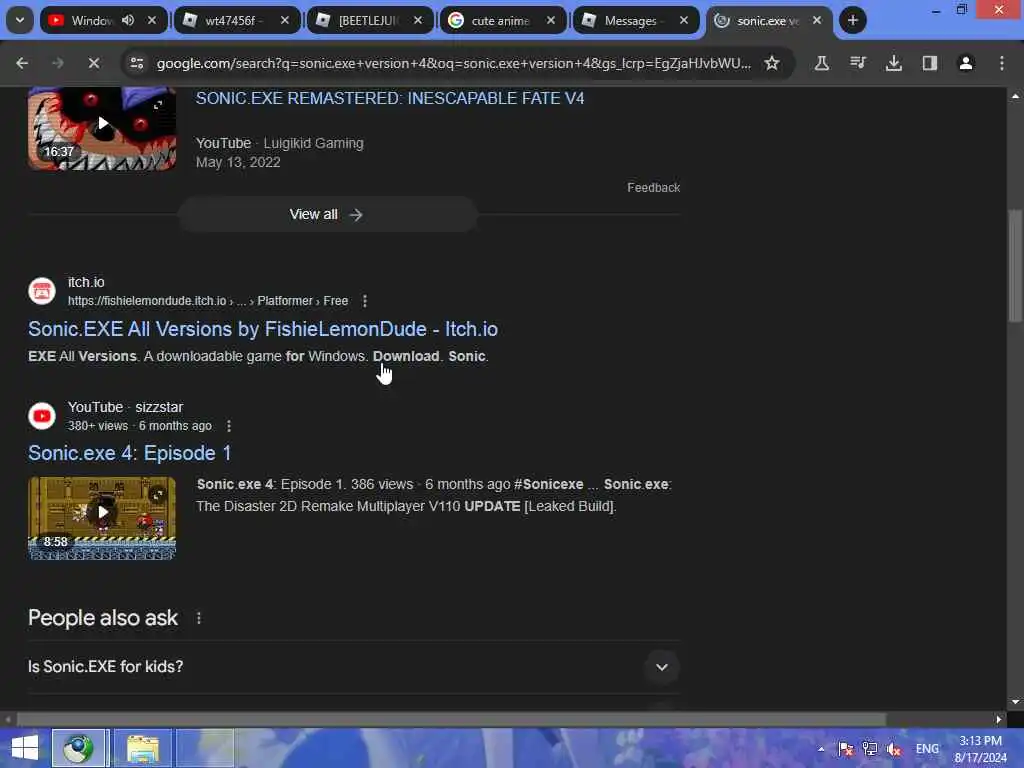Expand Is Sonic.EXE for kids? question

pos(353,667)
